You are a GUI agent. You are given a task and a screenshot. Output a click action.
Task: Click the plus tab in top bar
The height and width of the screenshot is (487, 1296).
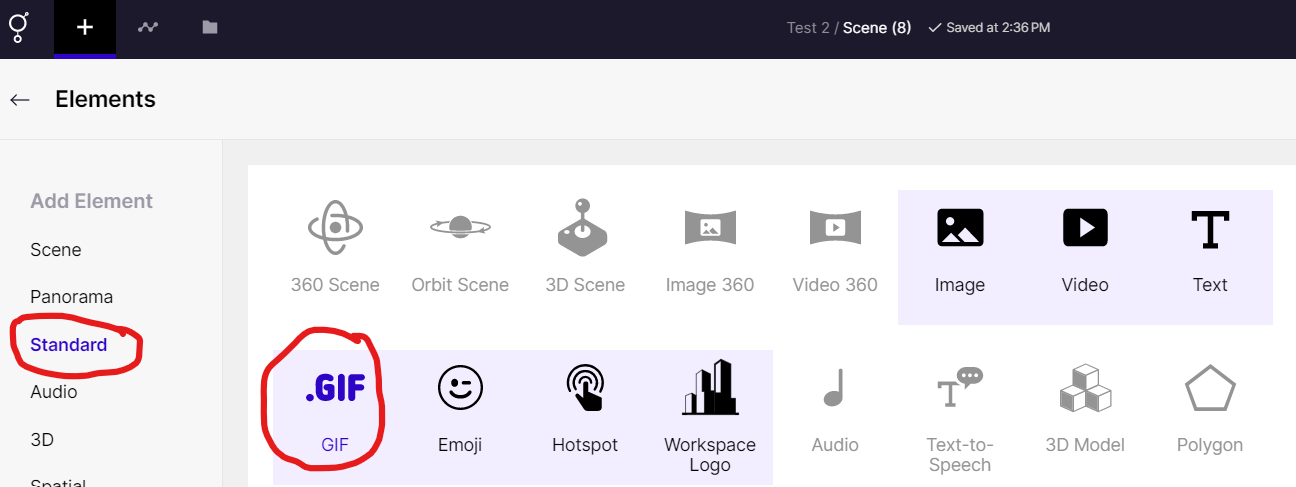pos(85,28)
